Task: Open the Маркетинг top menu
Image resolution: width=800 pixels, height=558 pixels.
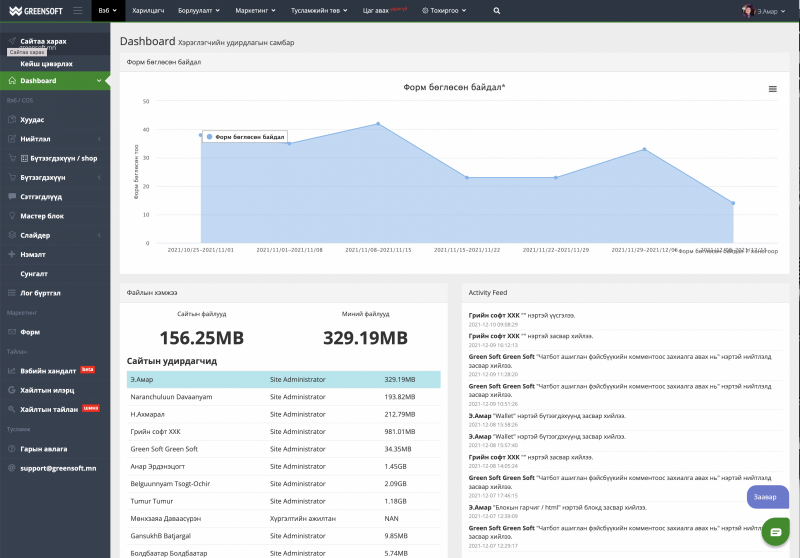Action: pyautogui.click(x=257, y=10)
